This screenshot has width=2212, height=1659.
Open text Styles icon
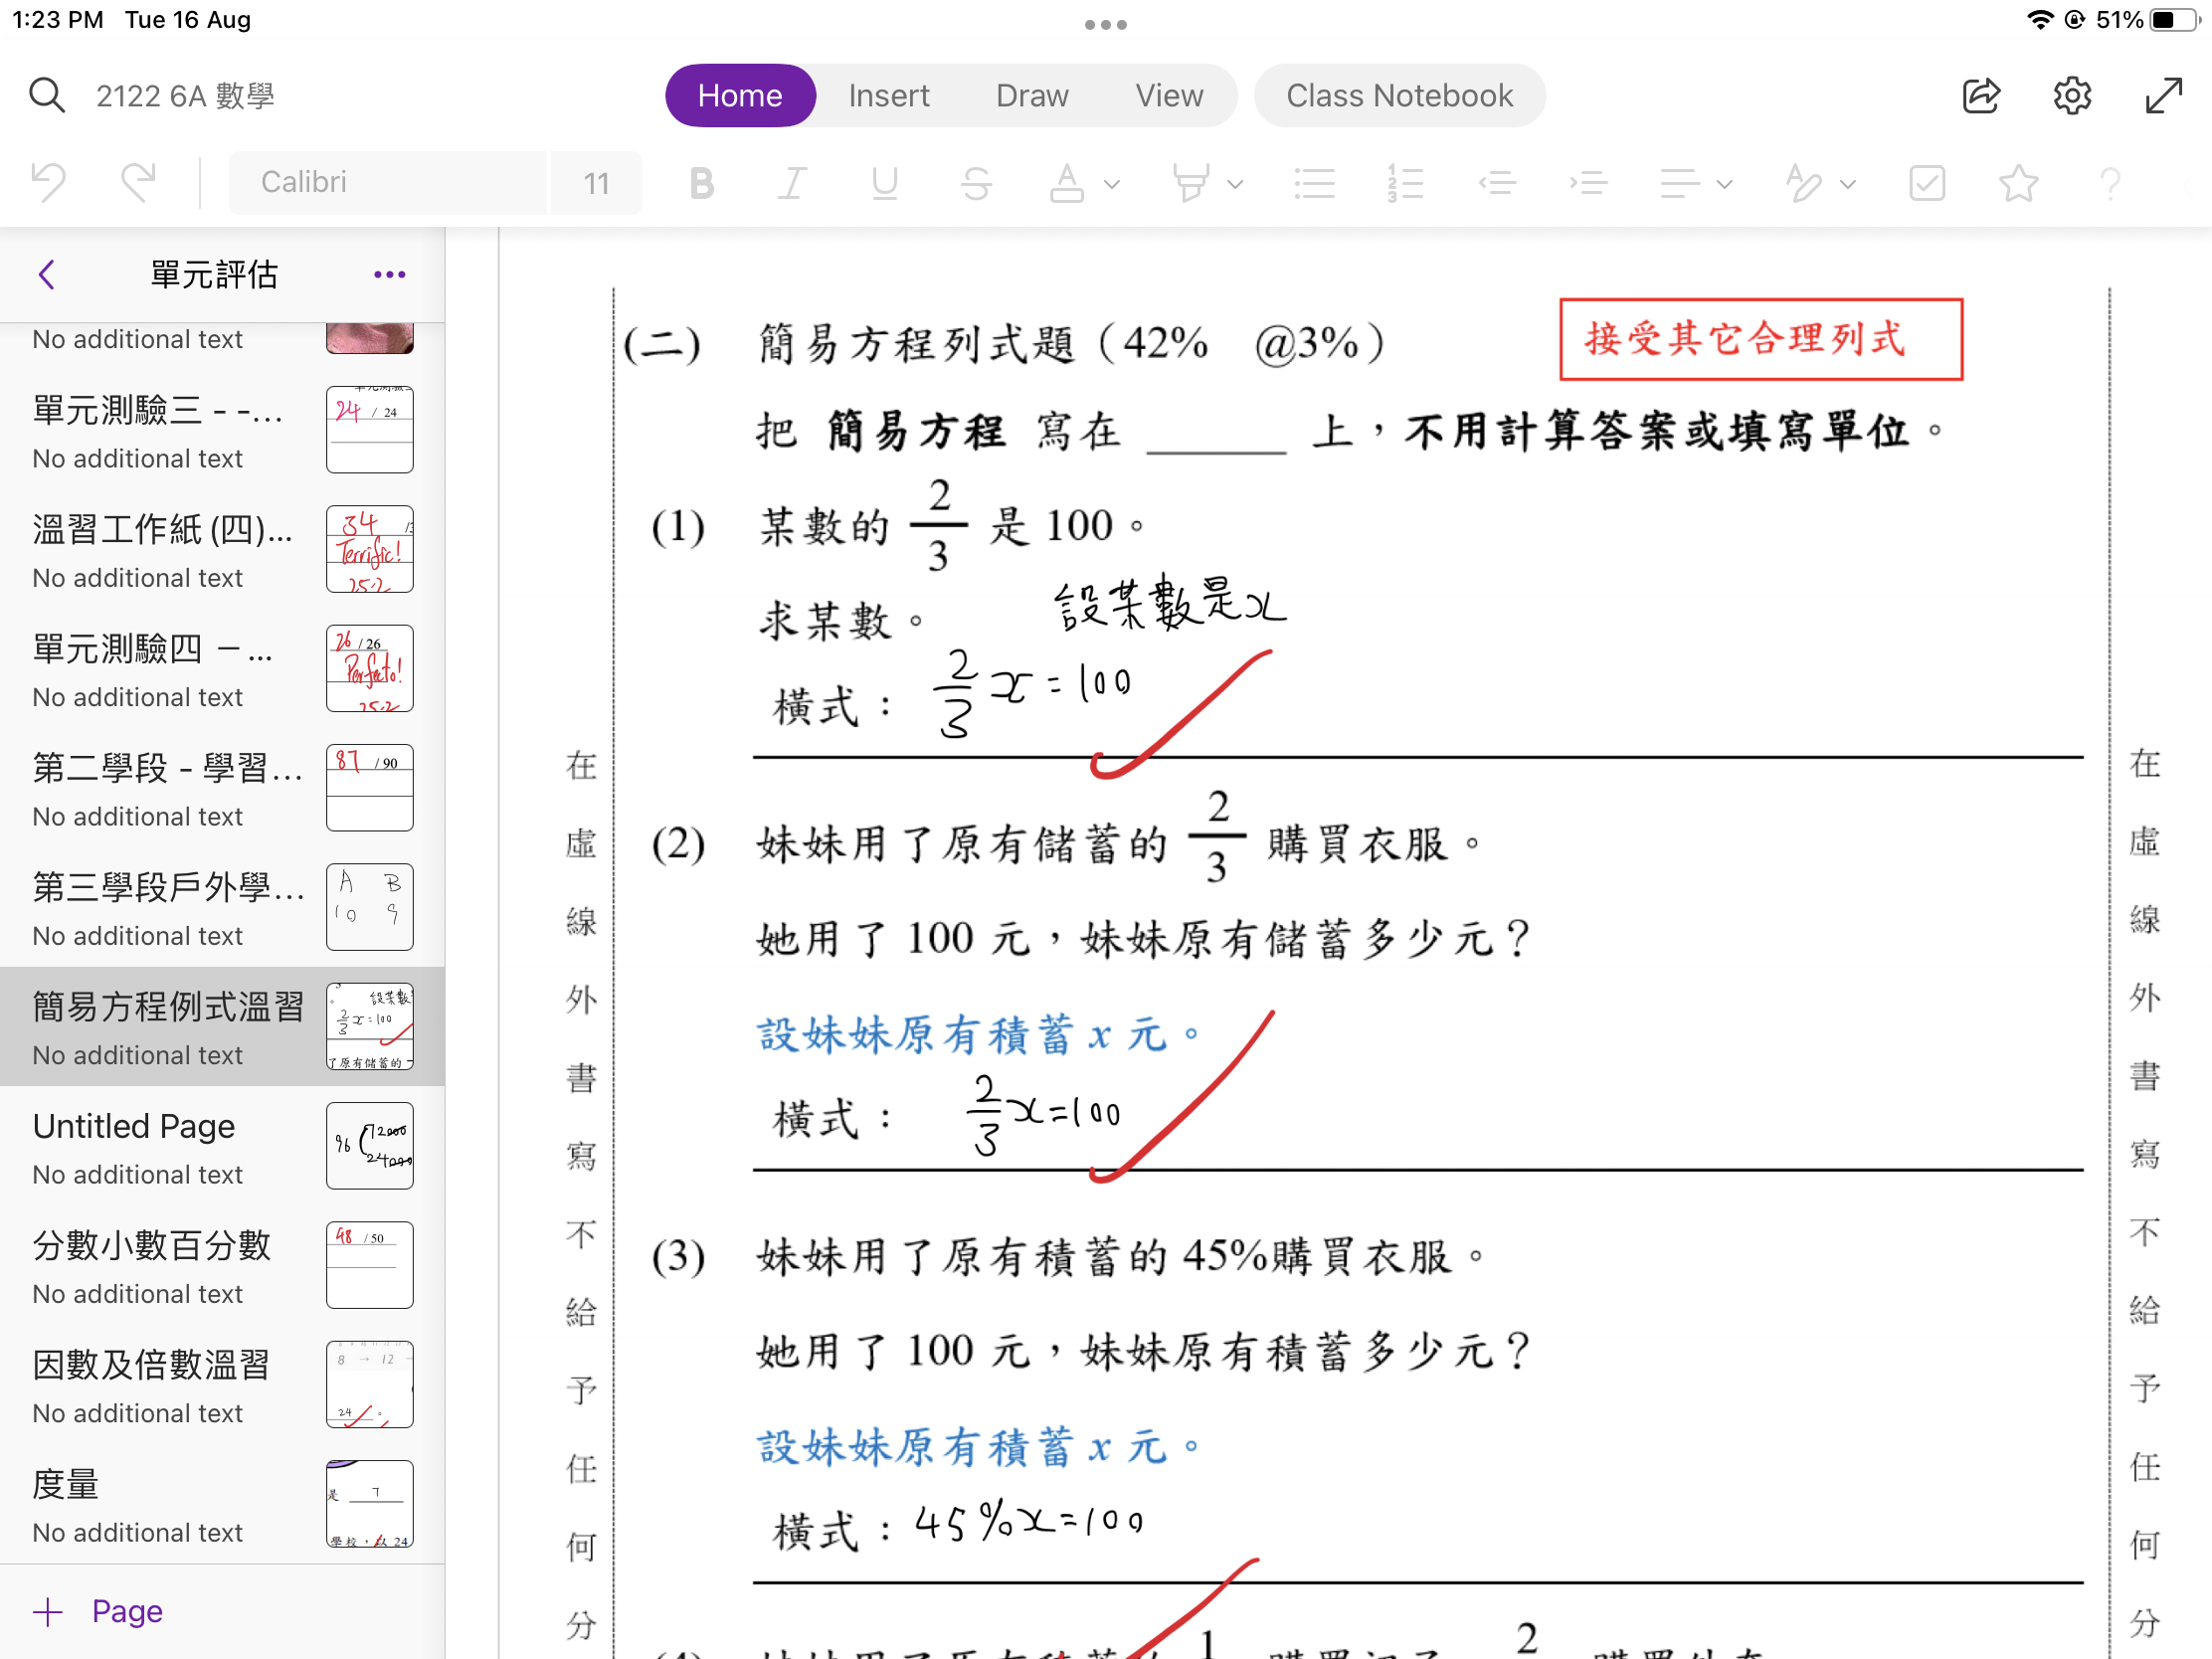pos(1804,183)
